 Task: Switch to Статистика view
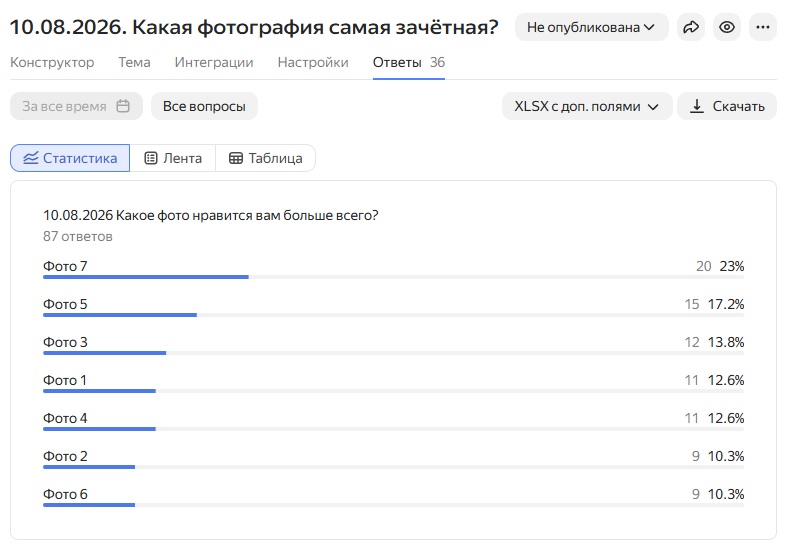click(70, 158)
